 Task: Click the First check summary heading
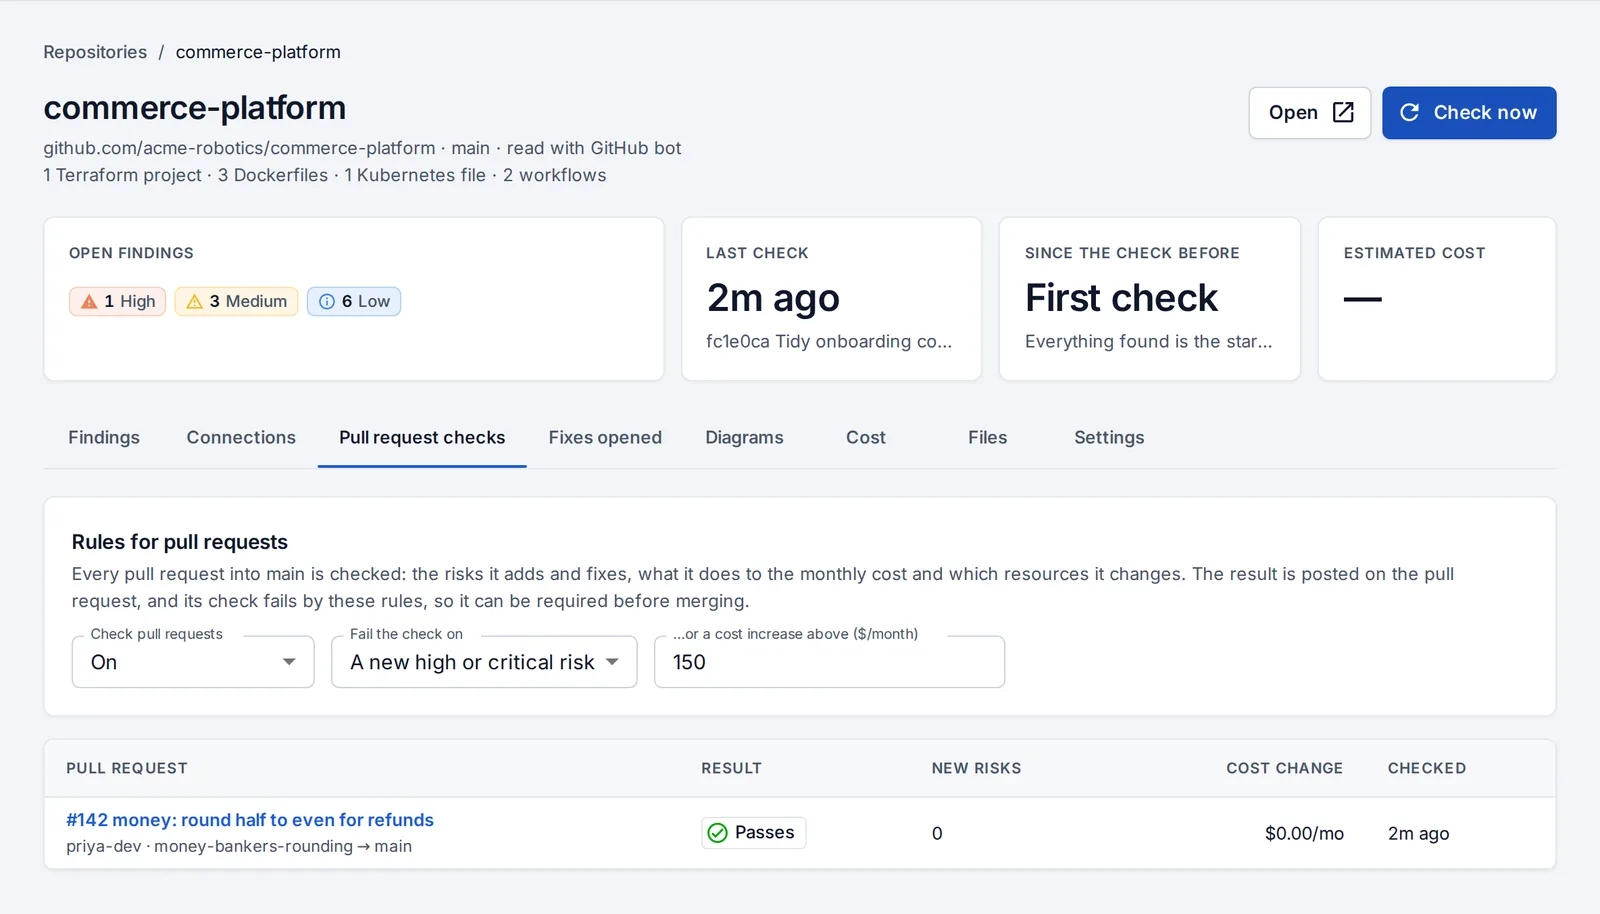[x=1121, y=298]
